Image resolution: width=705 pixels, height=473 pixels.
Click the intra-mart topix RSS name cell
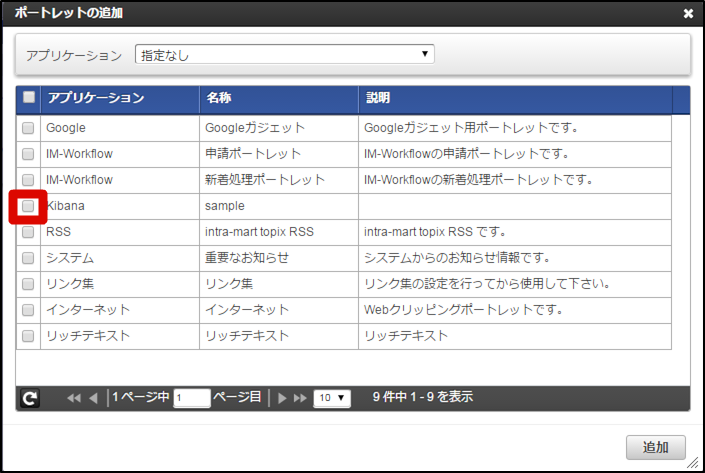tap(279, 232)
